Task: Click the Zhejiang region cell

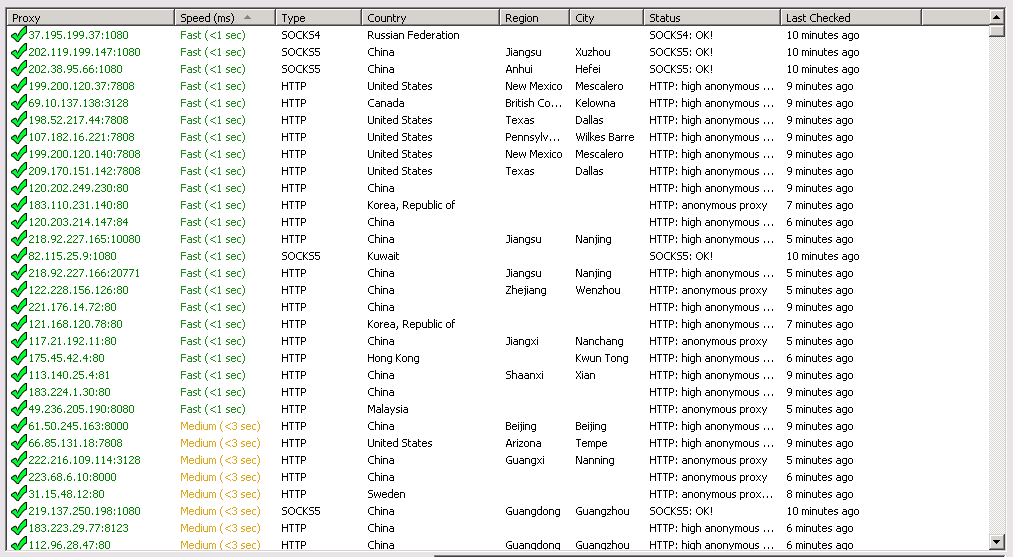Action: click(x=526, y=290)
